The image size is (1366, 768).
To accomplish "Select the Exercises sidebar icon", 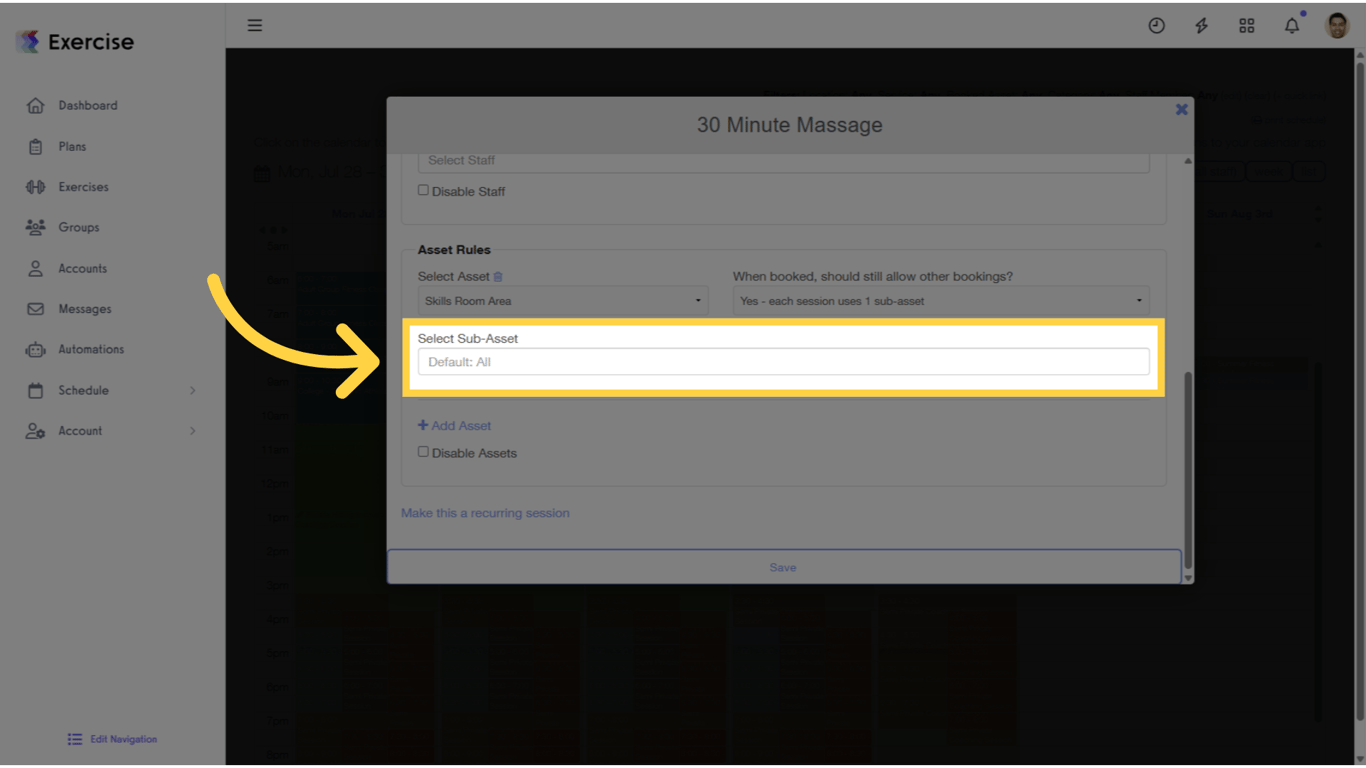I will (x=82, y=186).
